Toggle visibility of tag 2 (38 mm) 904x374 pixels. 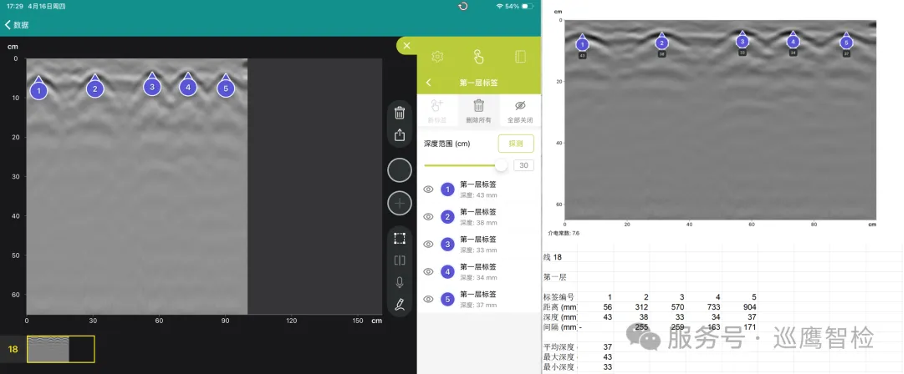(x=428, y=217)
